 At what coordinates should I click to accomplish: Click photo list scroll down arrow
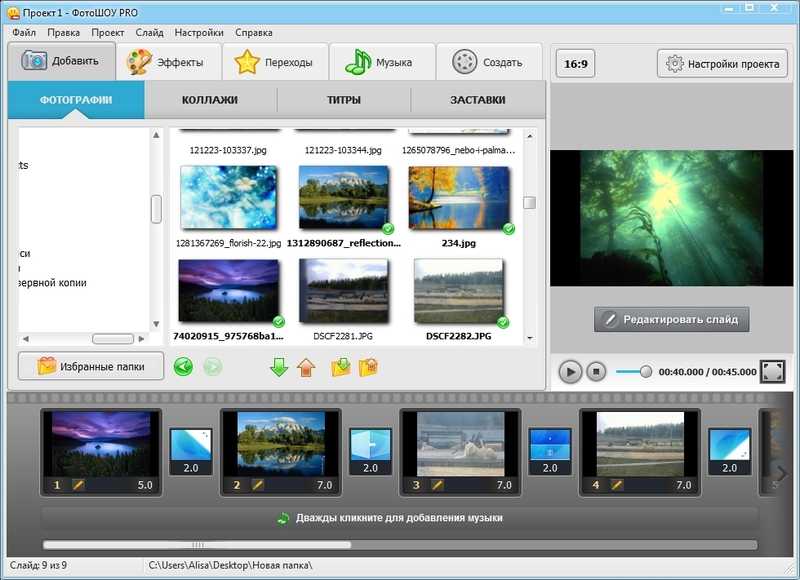pyautogui.click(x=530, y=338)
